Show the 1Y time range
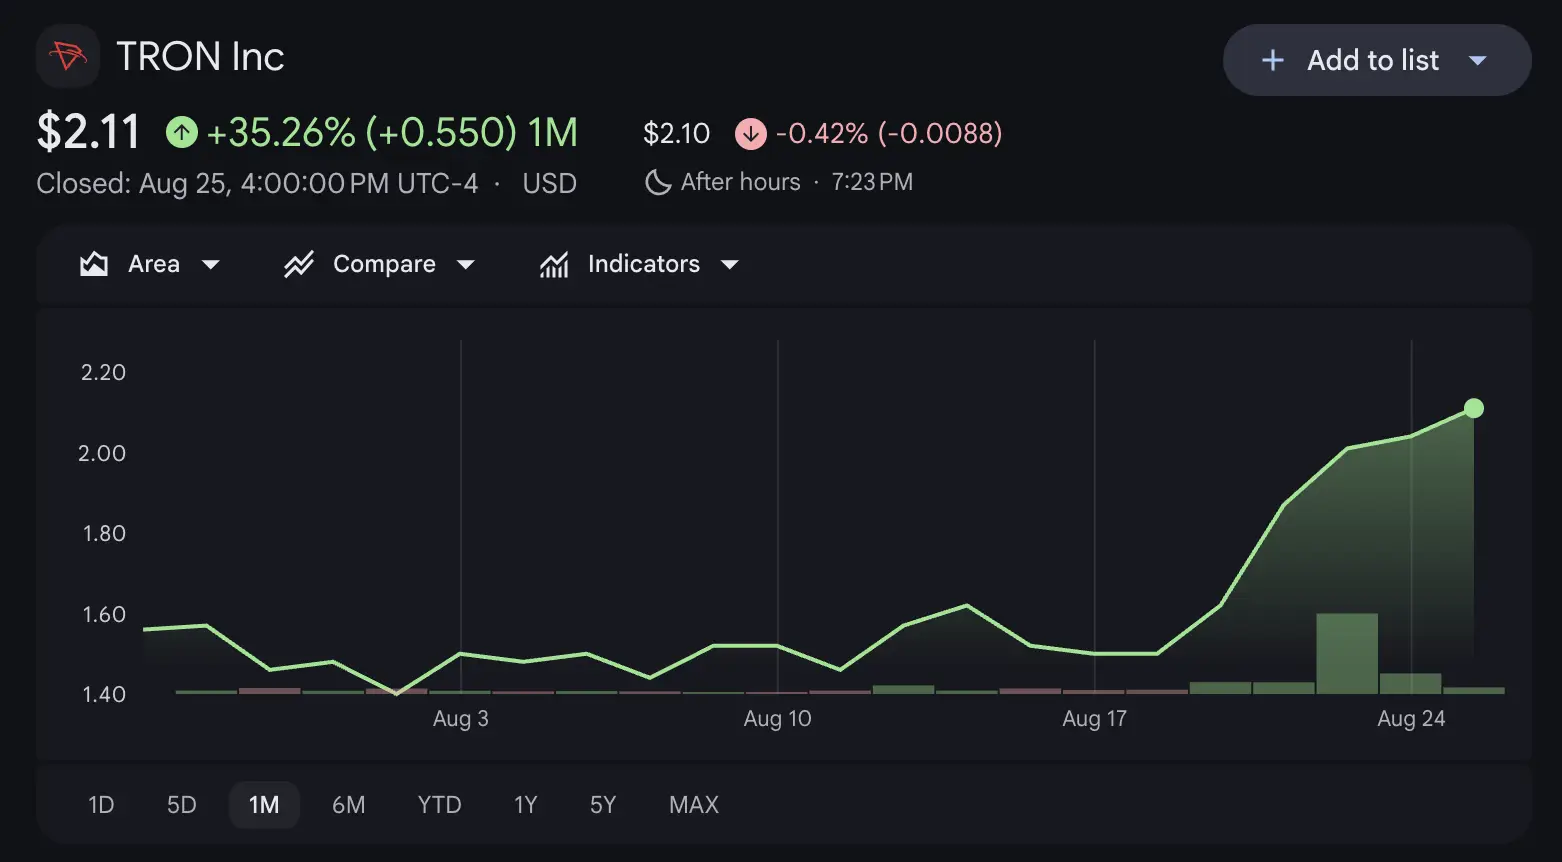The height and width of the screenshot is (862, 1562). [525, 805]
